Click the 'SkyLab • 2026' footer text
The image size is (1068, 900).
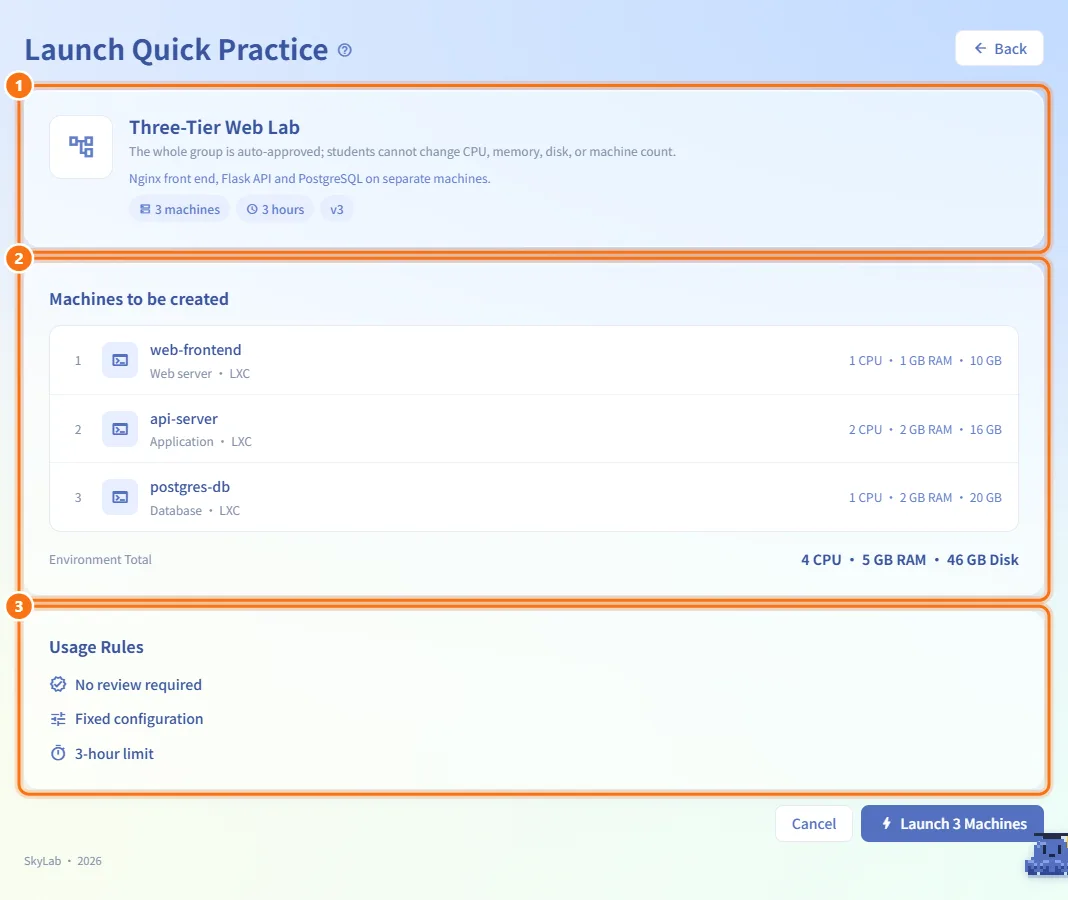[63, 860]
